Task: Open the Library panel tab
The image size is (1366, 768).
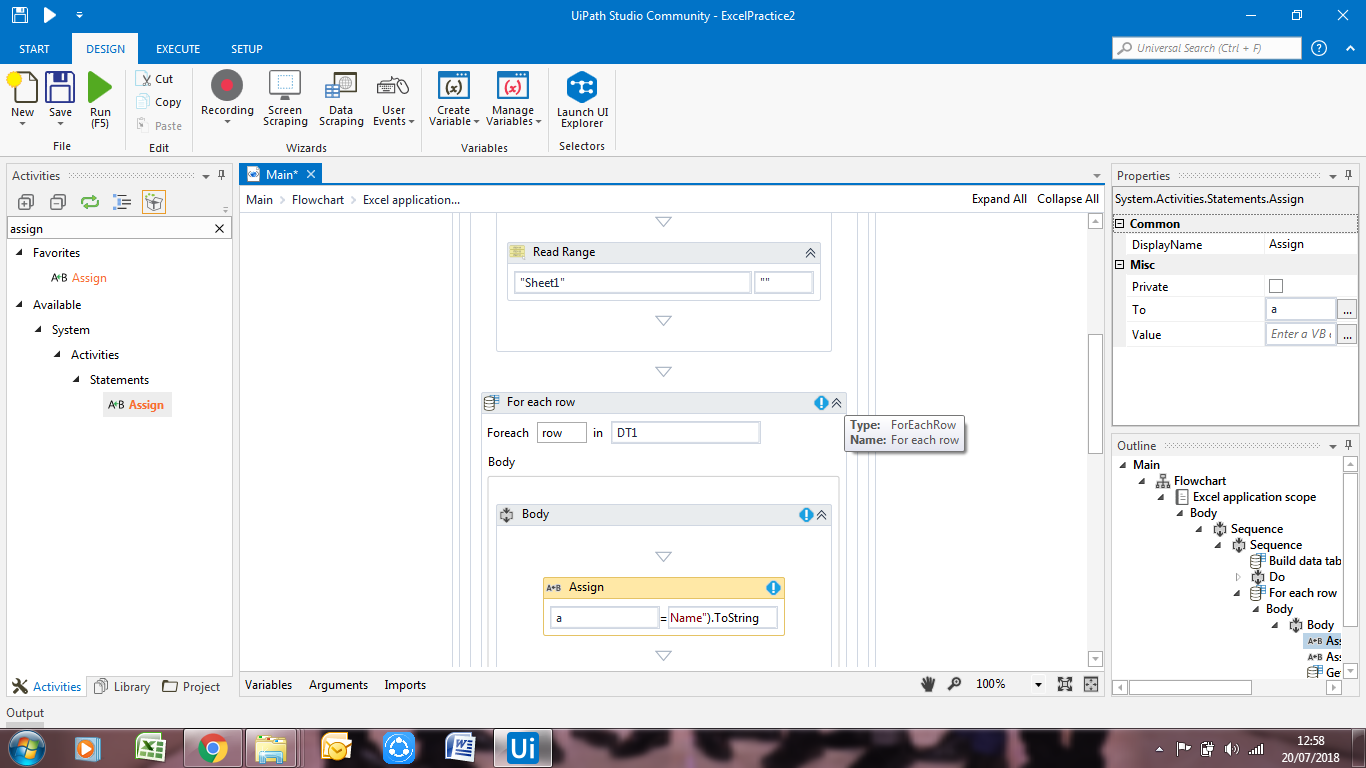Action: pos(122,687)
